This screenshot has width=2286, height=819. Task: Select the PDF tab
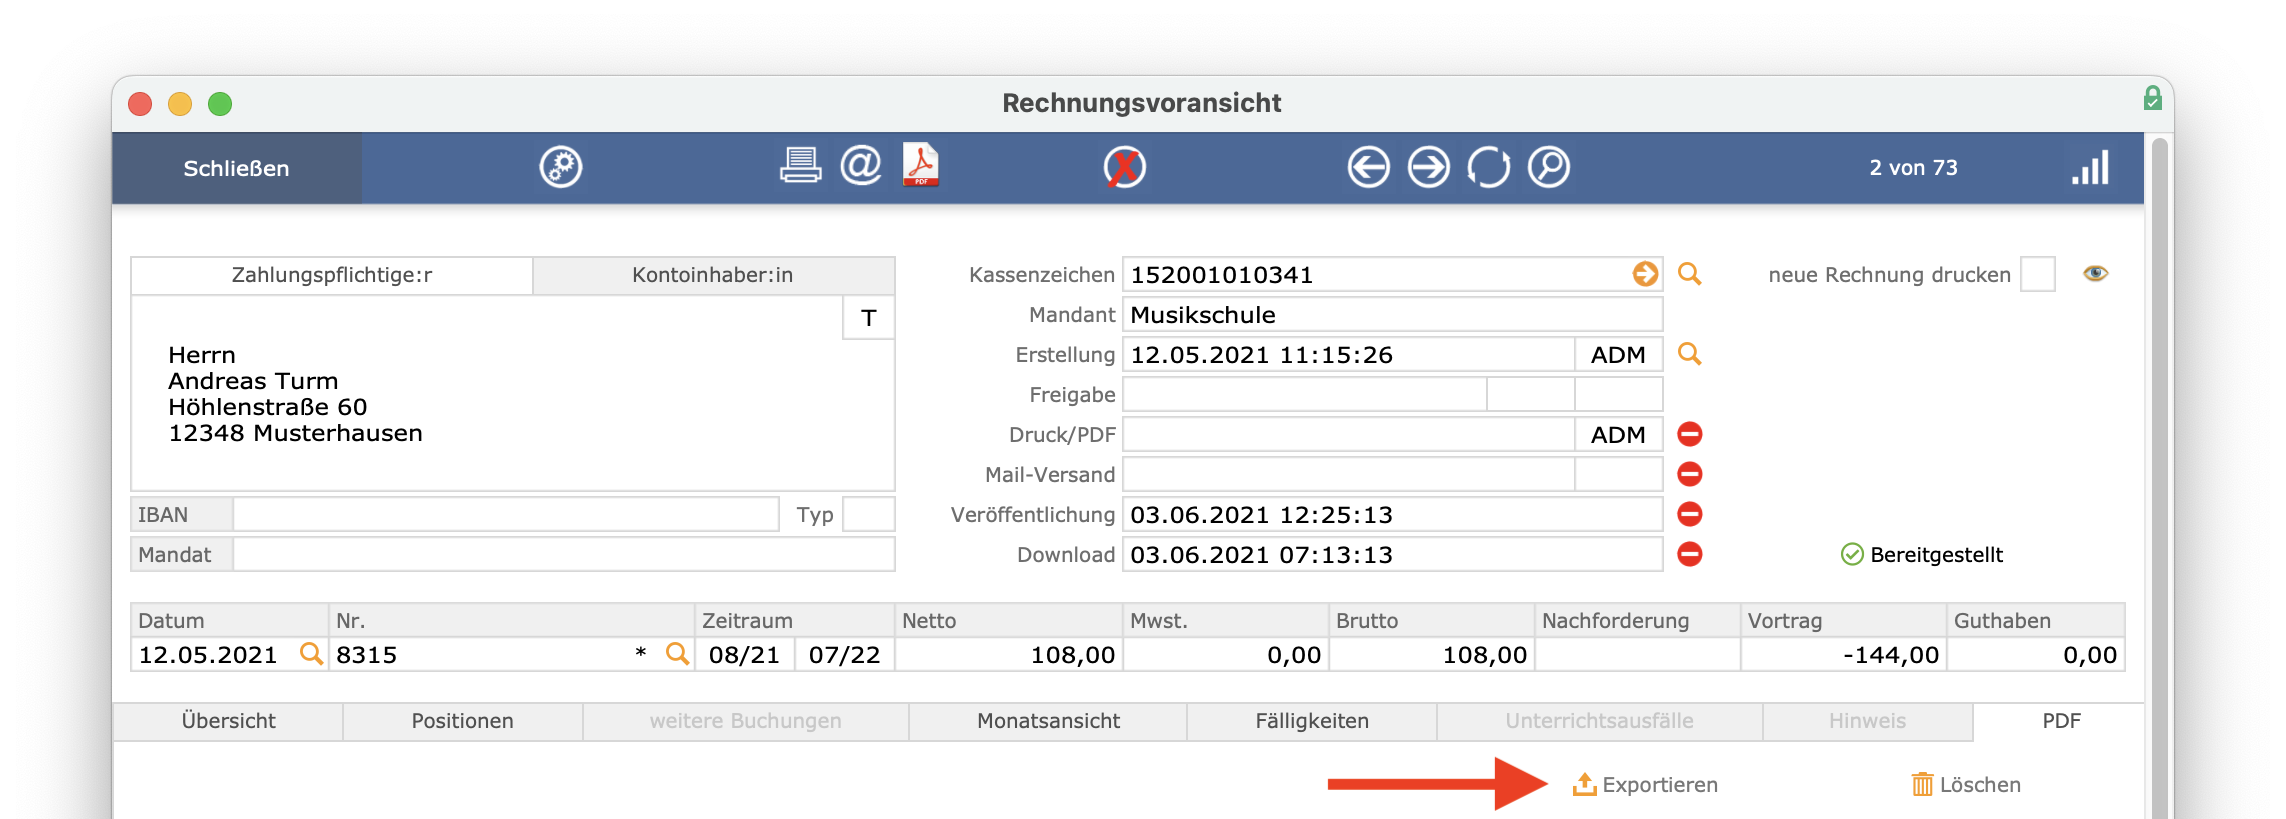point(2061,721)
